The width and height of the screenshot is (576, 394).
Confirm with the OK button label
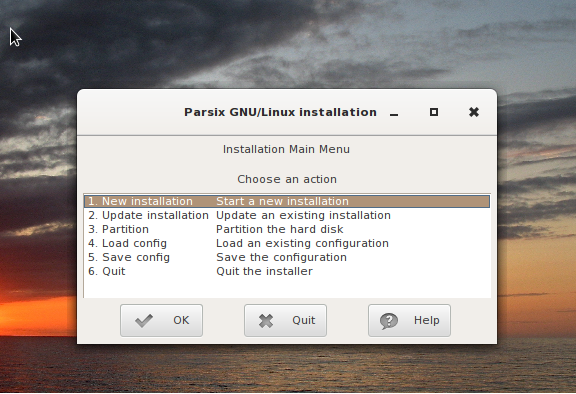pyautogui.click(x=181, y=320)
